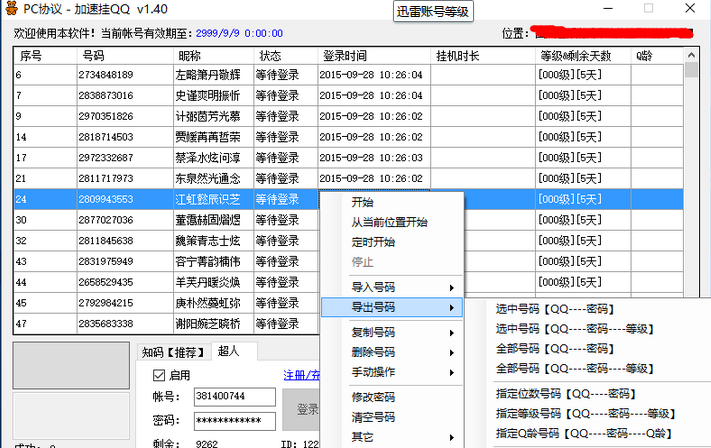
Task: Click the gray captcha image box
Action: 71,365
